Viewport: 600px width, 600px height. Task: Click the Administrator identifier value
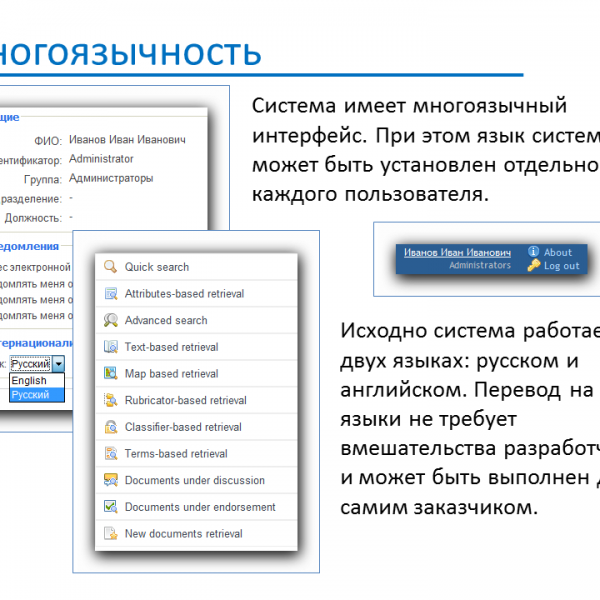click(101, 159)
